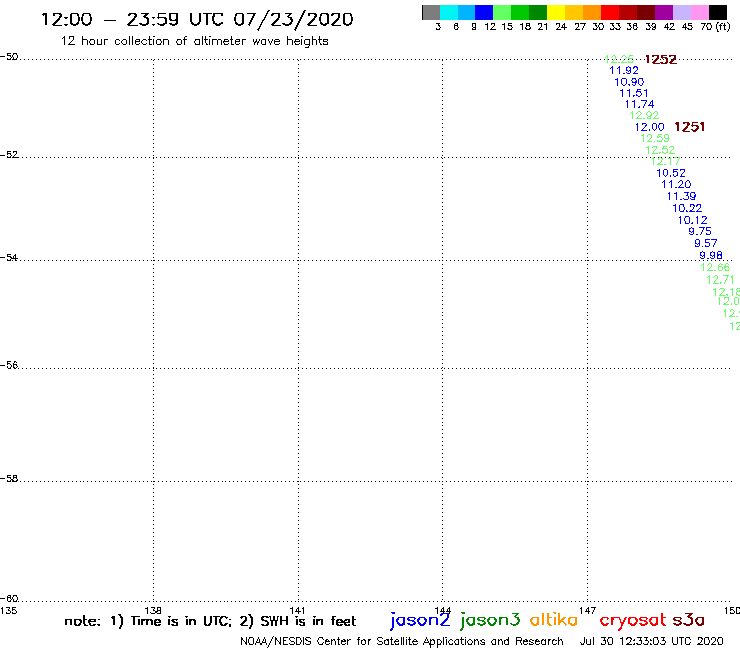Click the blue 12.00 reading
This screenshot has height=650, width=740.
tap(649, 127)
